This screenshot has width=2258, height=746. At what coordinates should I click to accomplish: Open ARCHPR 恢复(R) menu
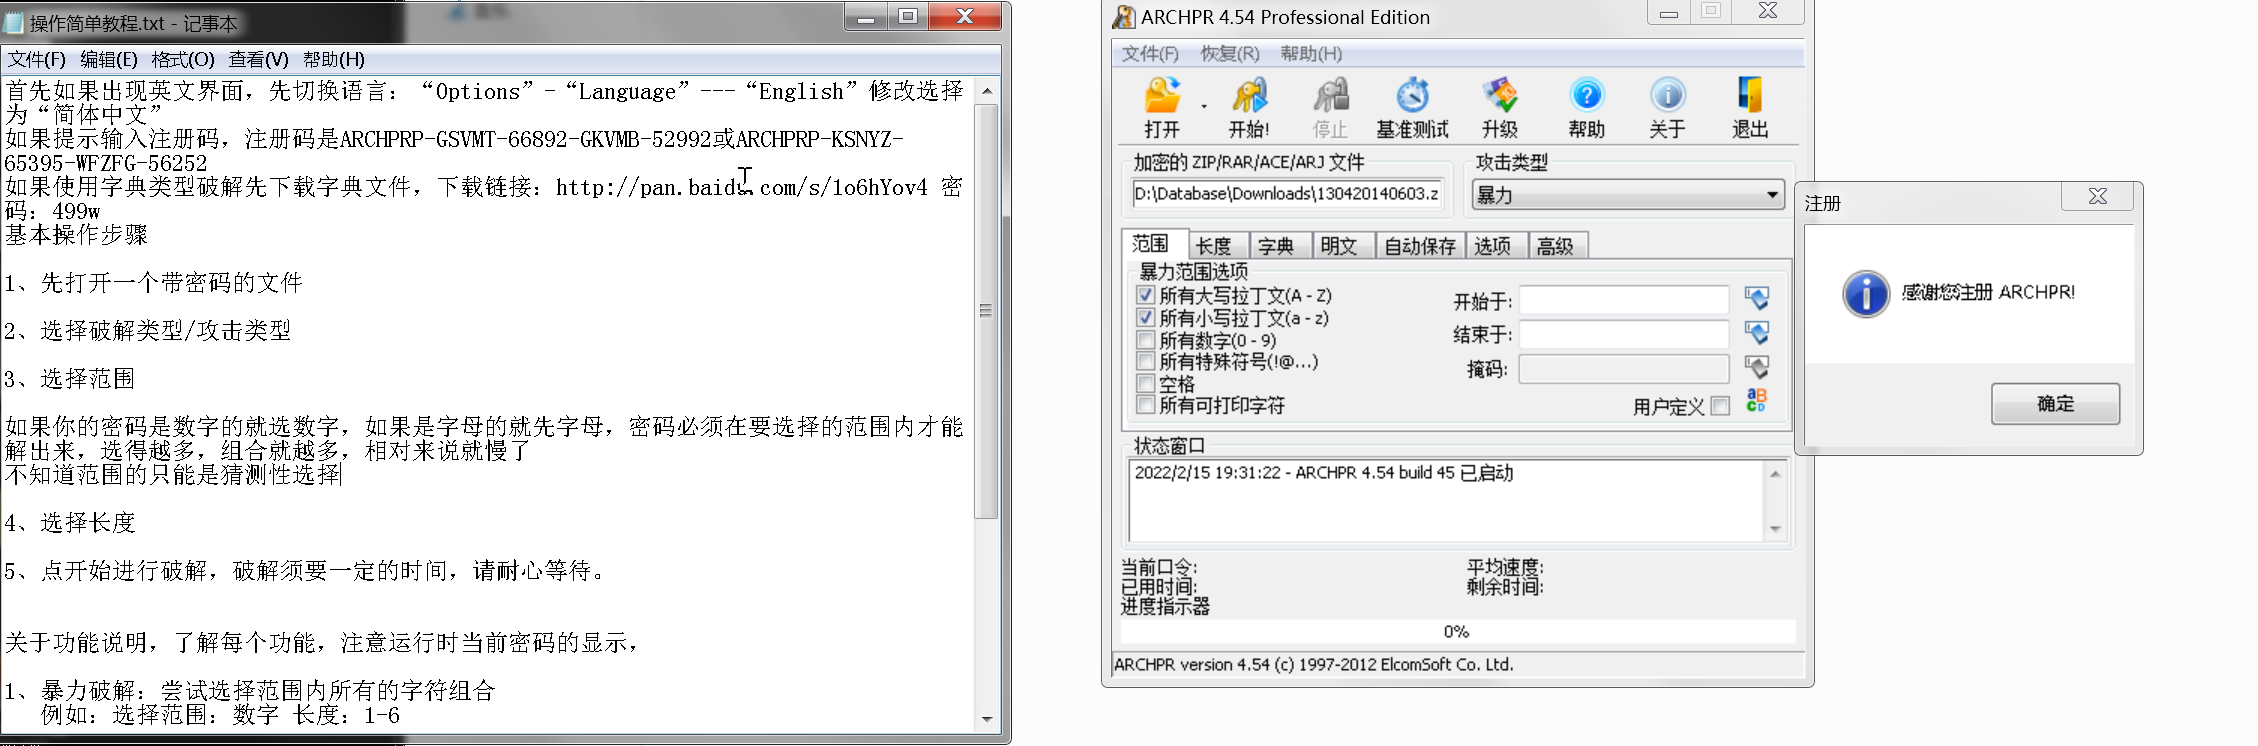(1230, 53)
